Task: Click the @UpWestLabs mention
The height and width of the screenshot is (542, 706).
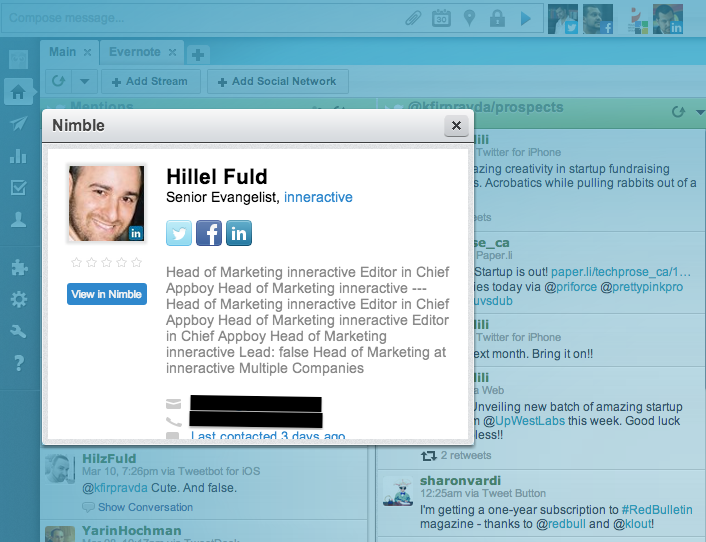Action: (x=524, y=421)
